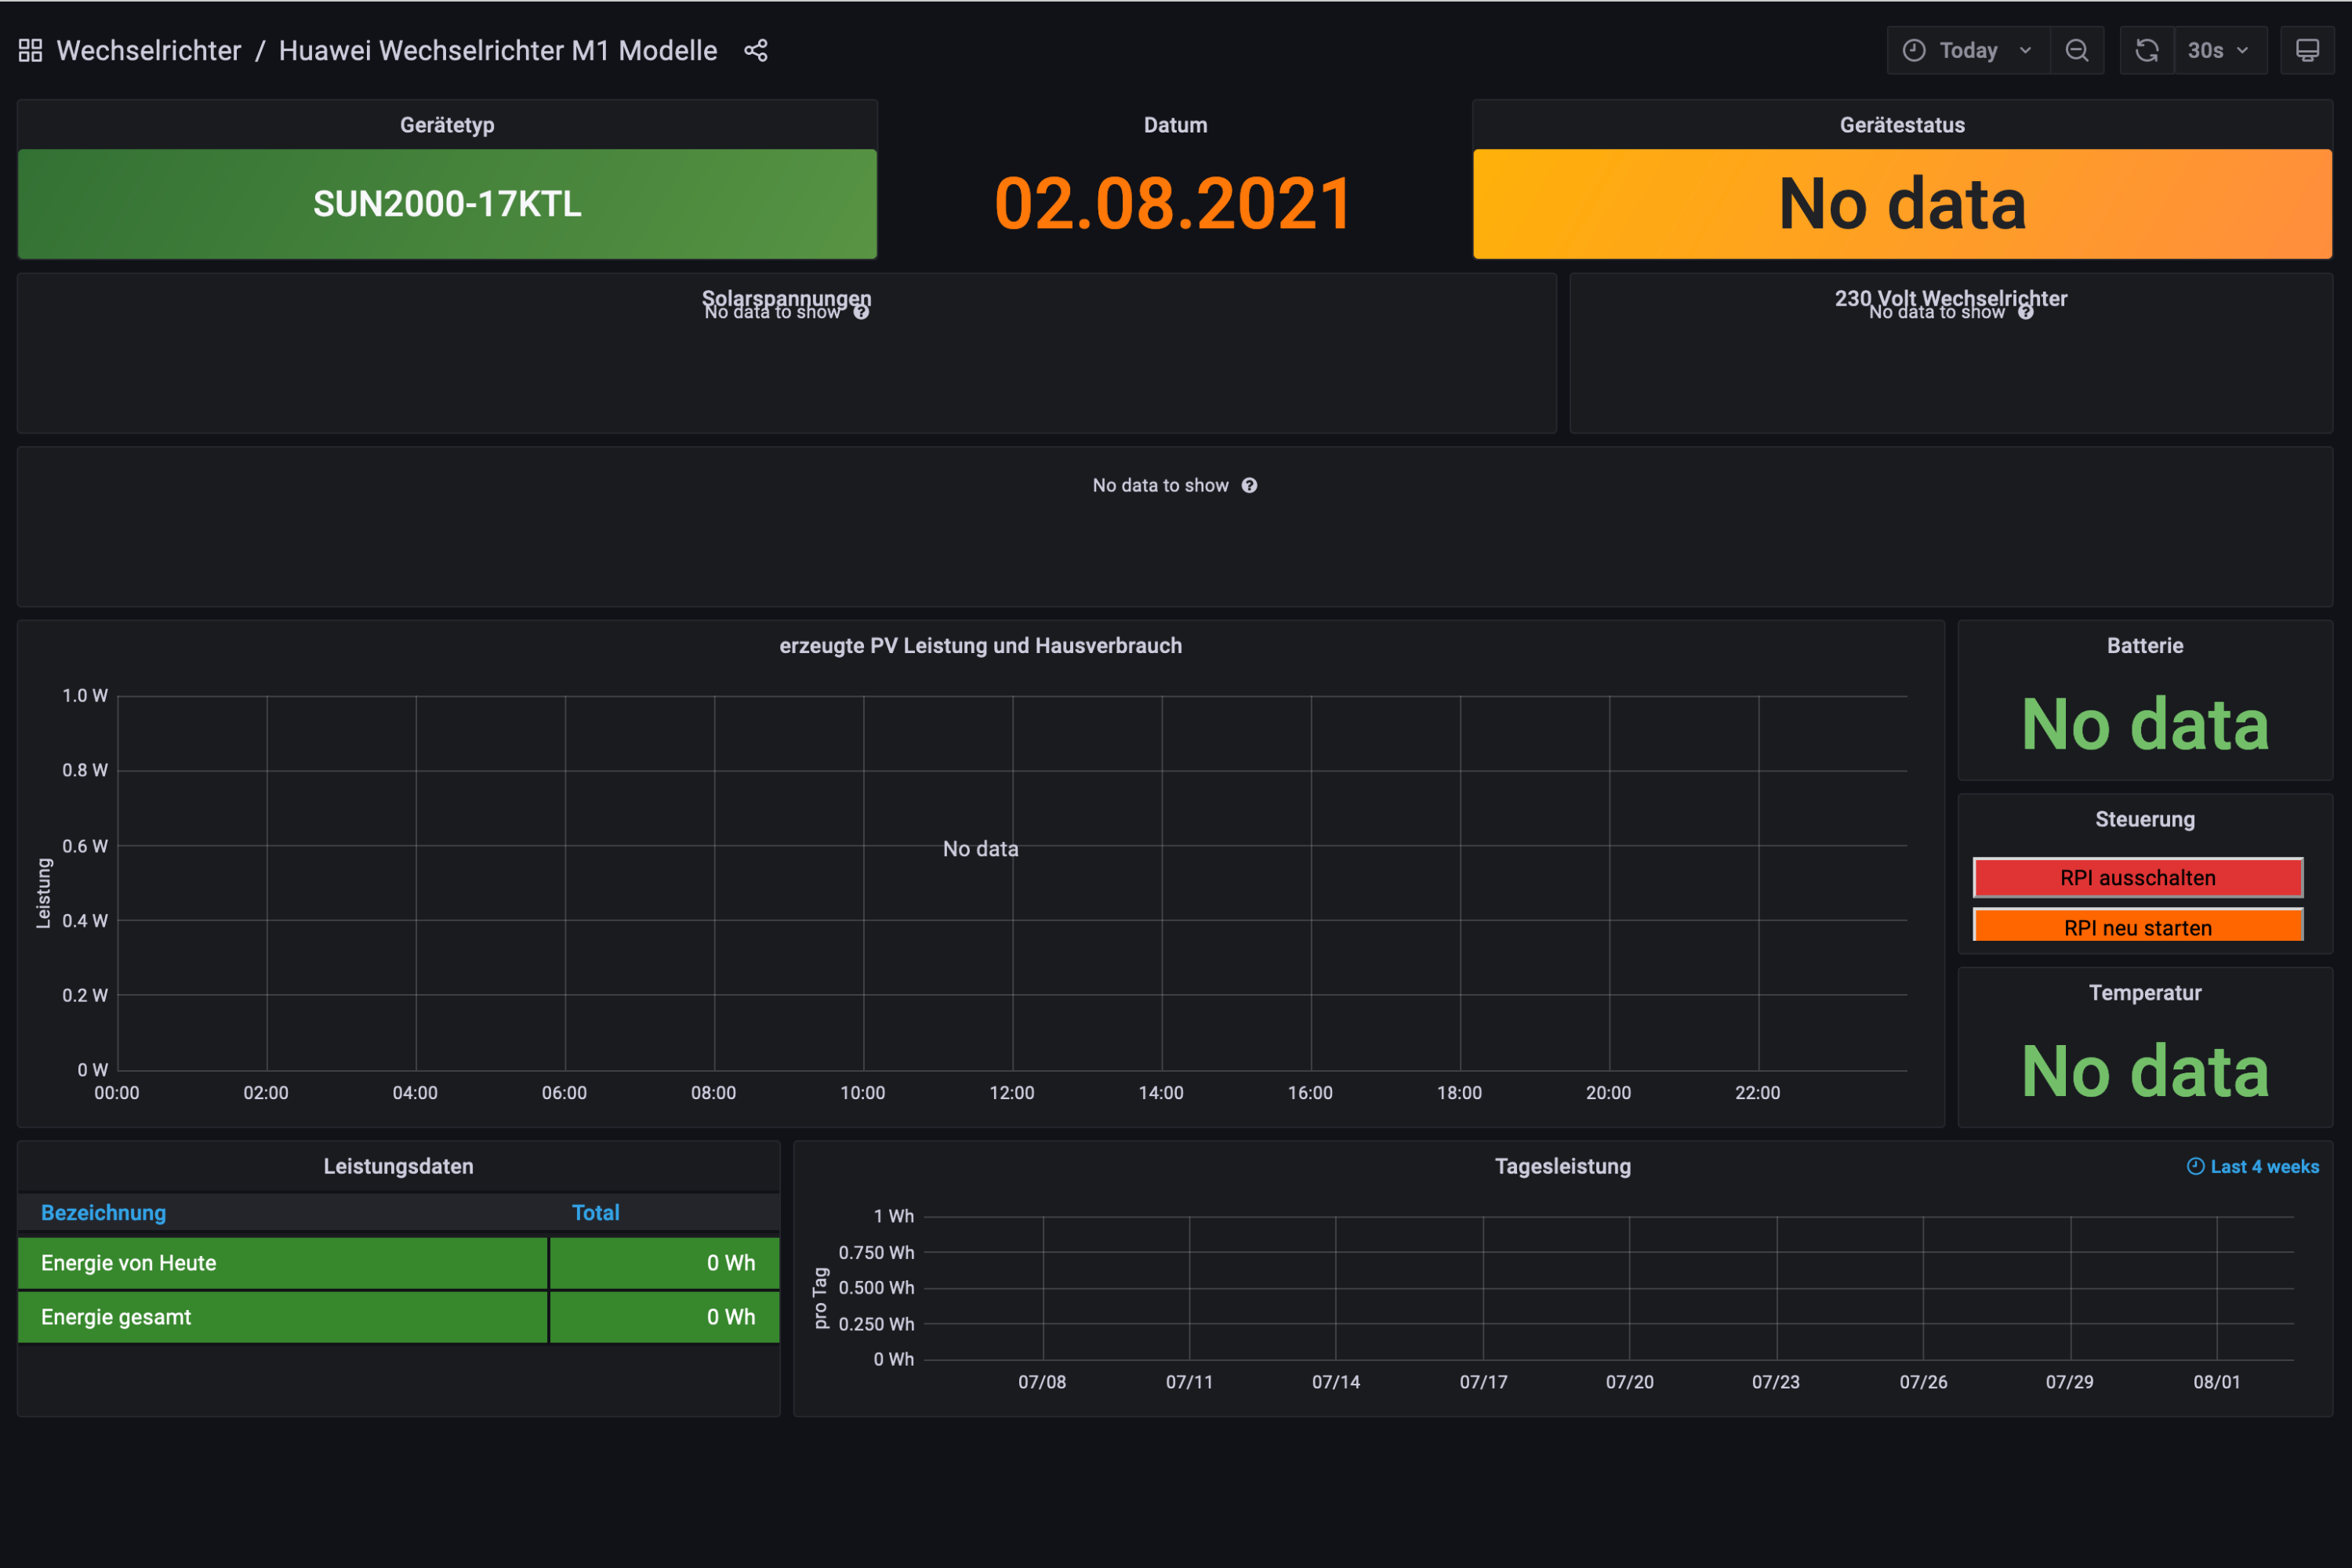This screenshot has height=1568, width=2352.
Task: Click Huawei Wechselrichter M1 Modelle title
Action: tap(497, 51)
